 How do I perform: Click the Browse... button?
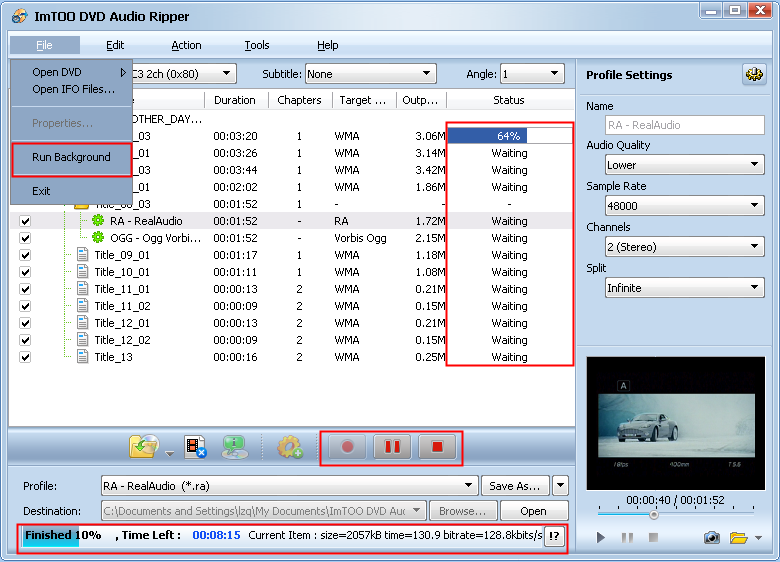pyautogui.click(x=462, y=510)
